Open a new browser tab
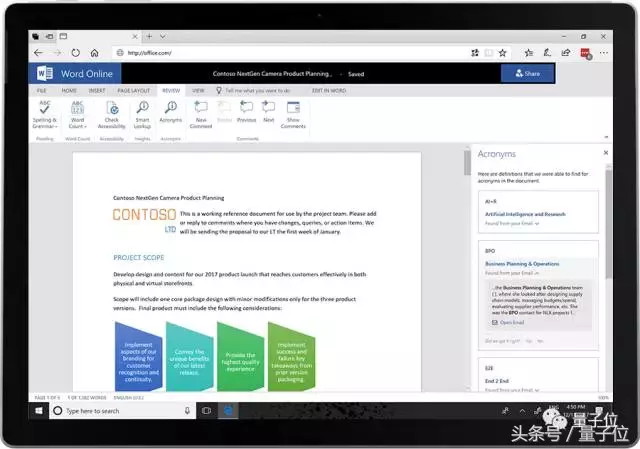This screenshot has height=449, width=640. [x=149, y=36]
